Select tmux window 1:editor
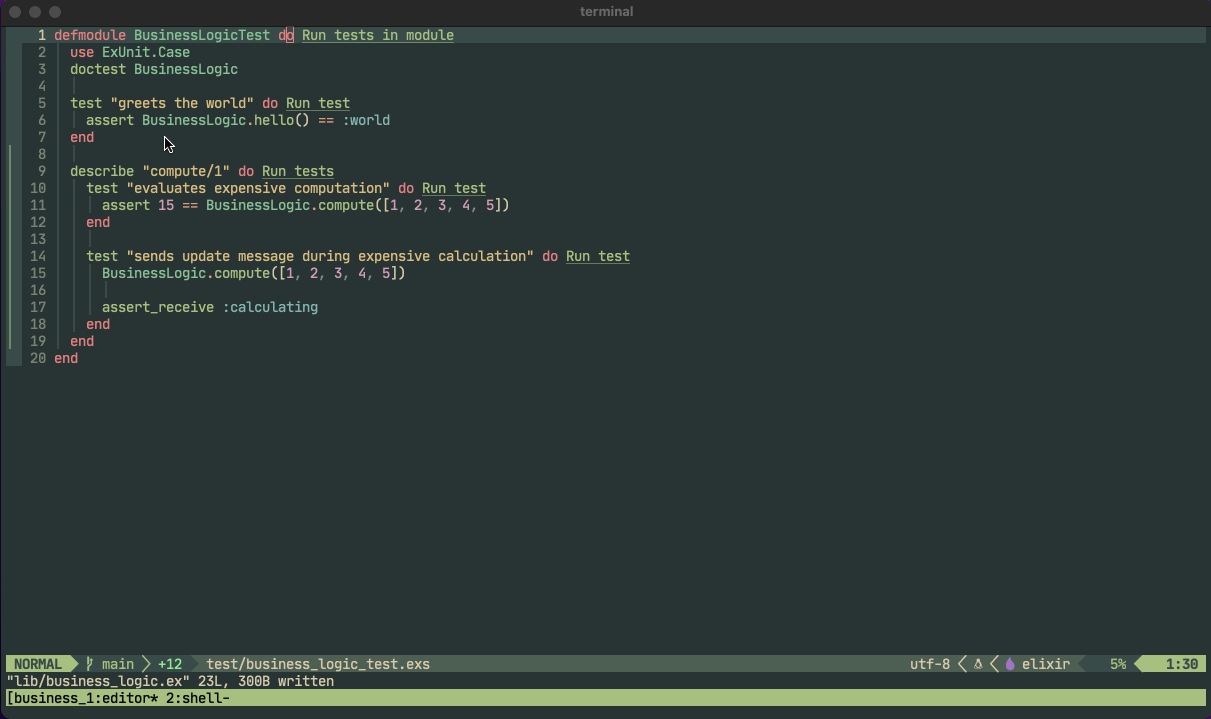This screenshot has height=719, width=1211. point(122,698)
